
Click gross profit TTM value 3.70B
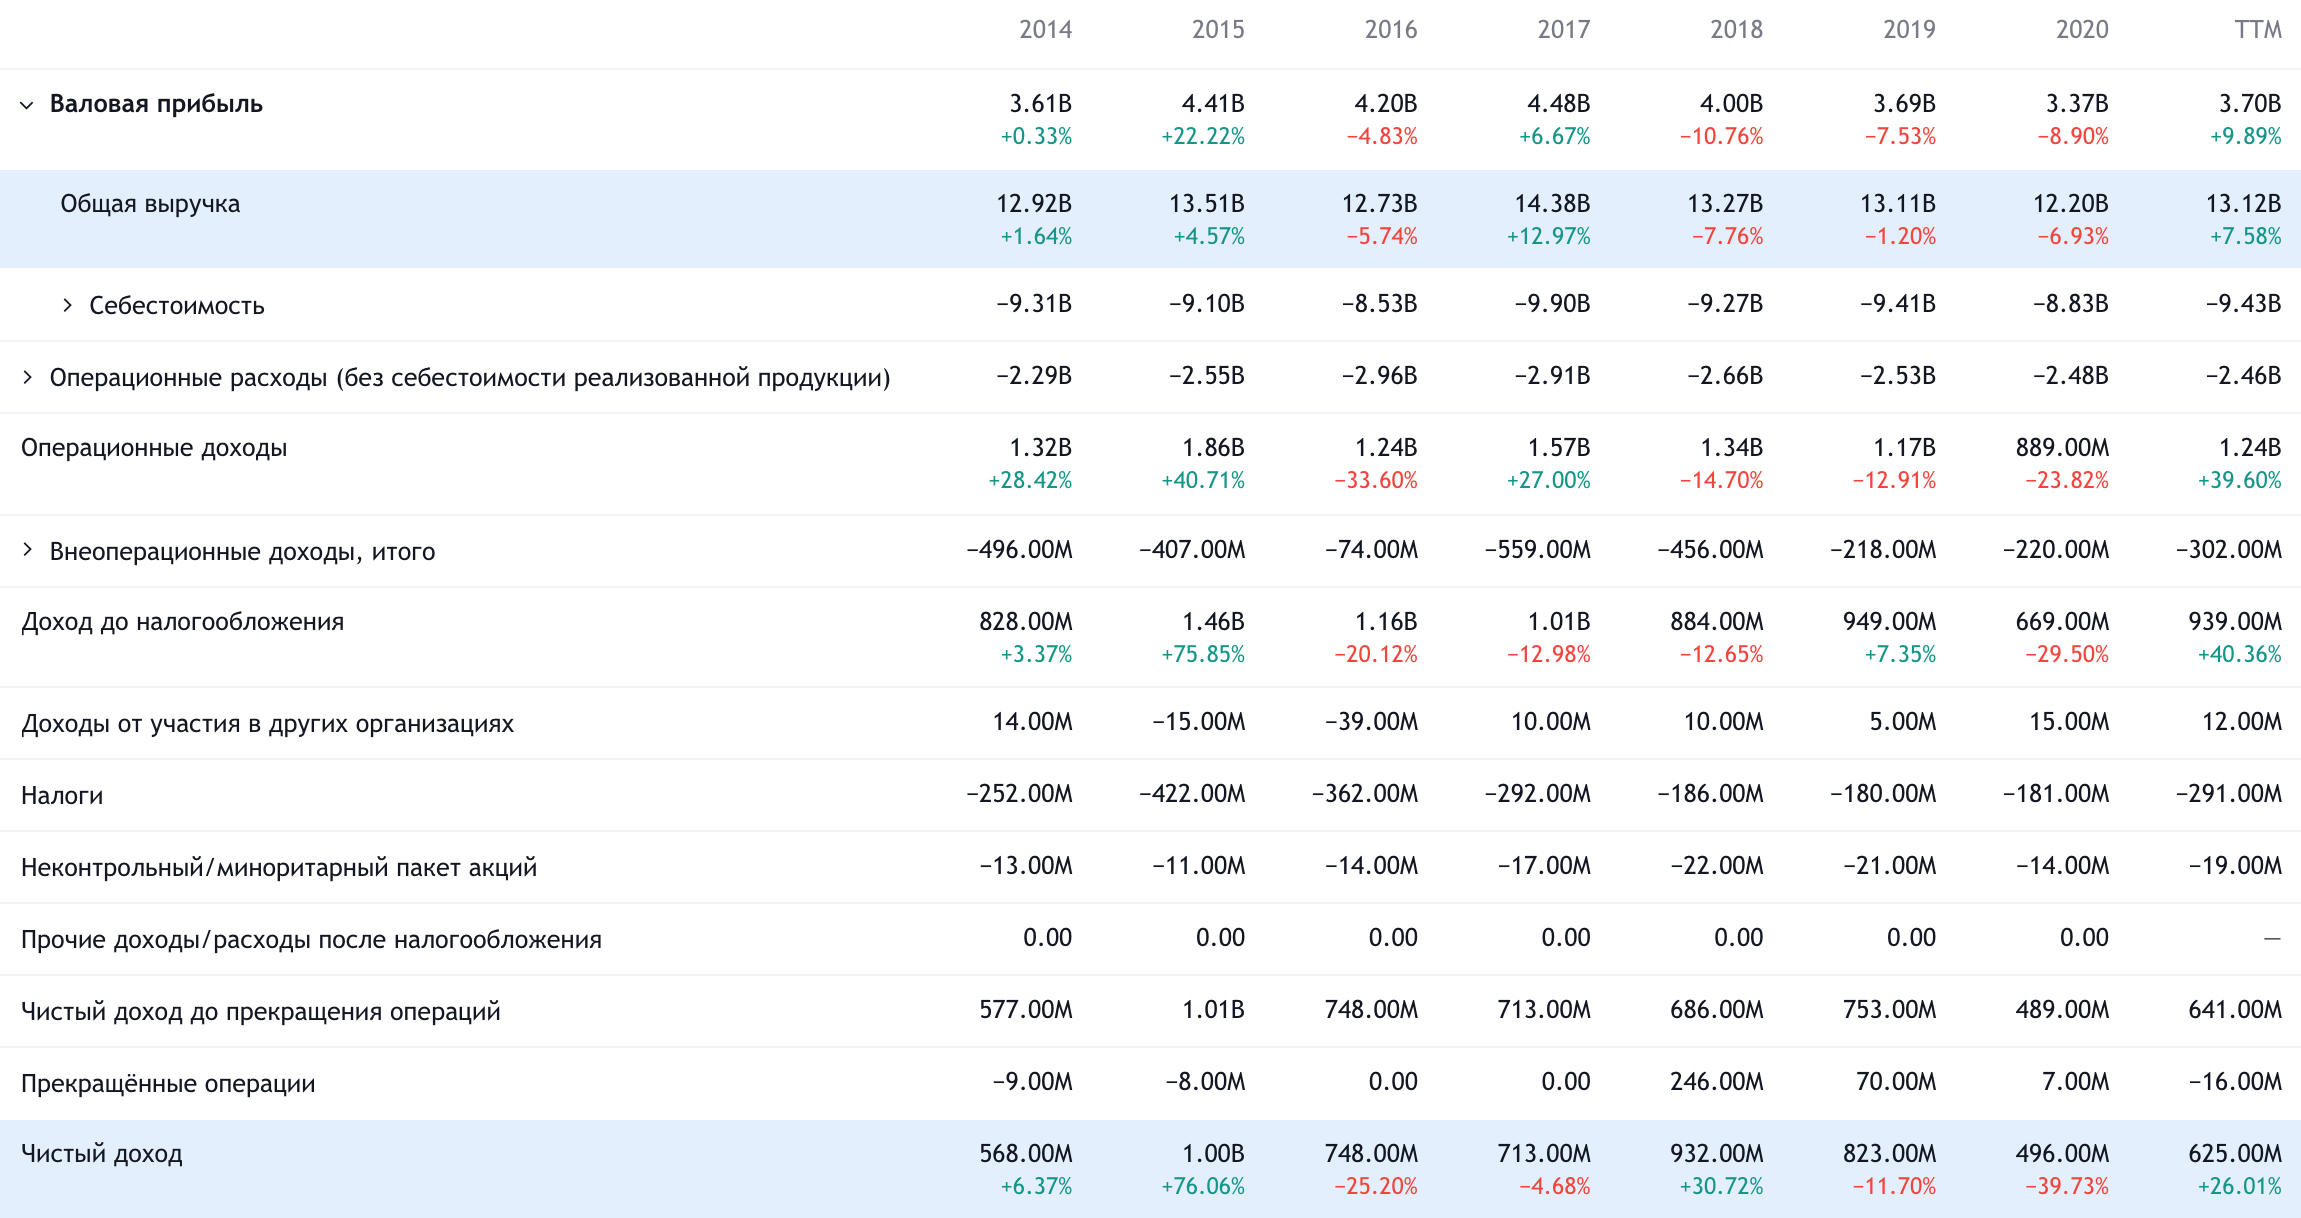coord(2250,104)
